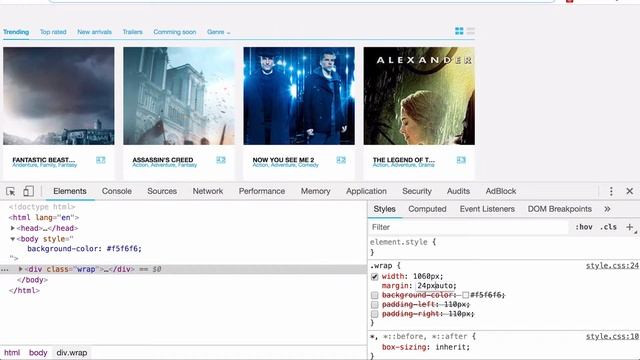
Task: Select html in the breadcrumb bar
Action: [12, 353]
